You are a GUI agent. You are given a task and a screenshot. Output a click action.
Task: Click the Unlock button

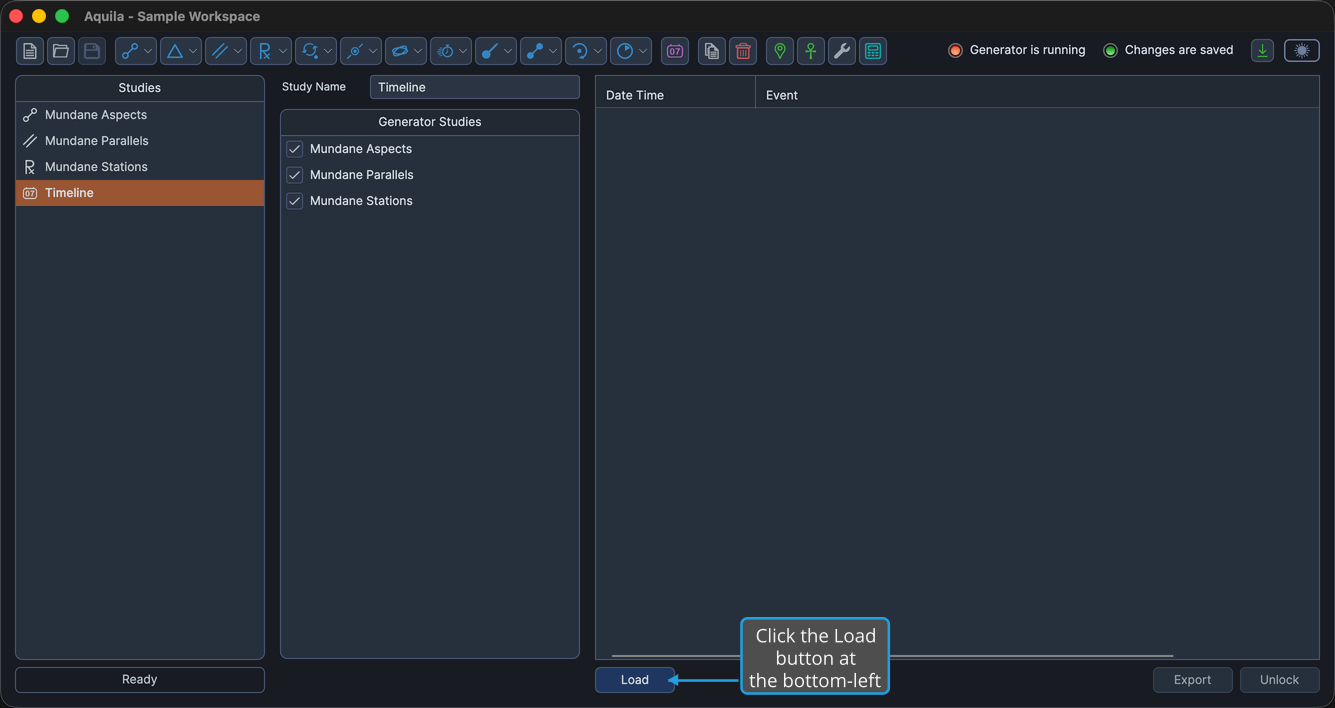(1279, 680)
